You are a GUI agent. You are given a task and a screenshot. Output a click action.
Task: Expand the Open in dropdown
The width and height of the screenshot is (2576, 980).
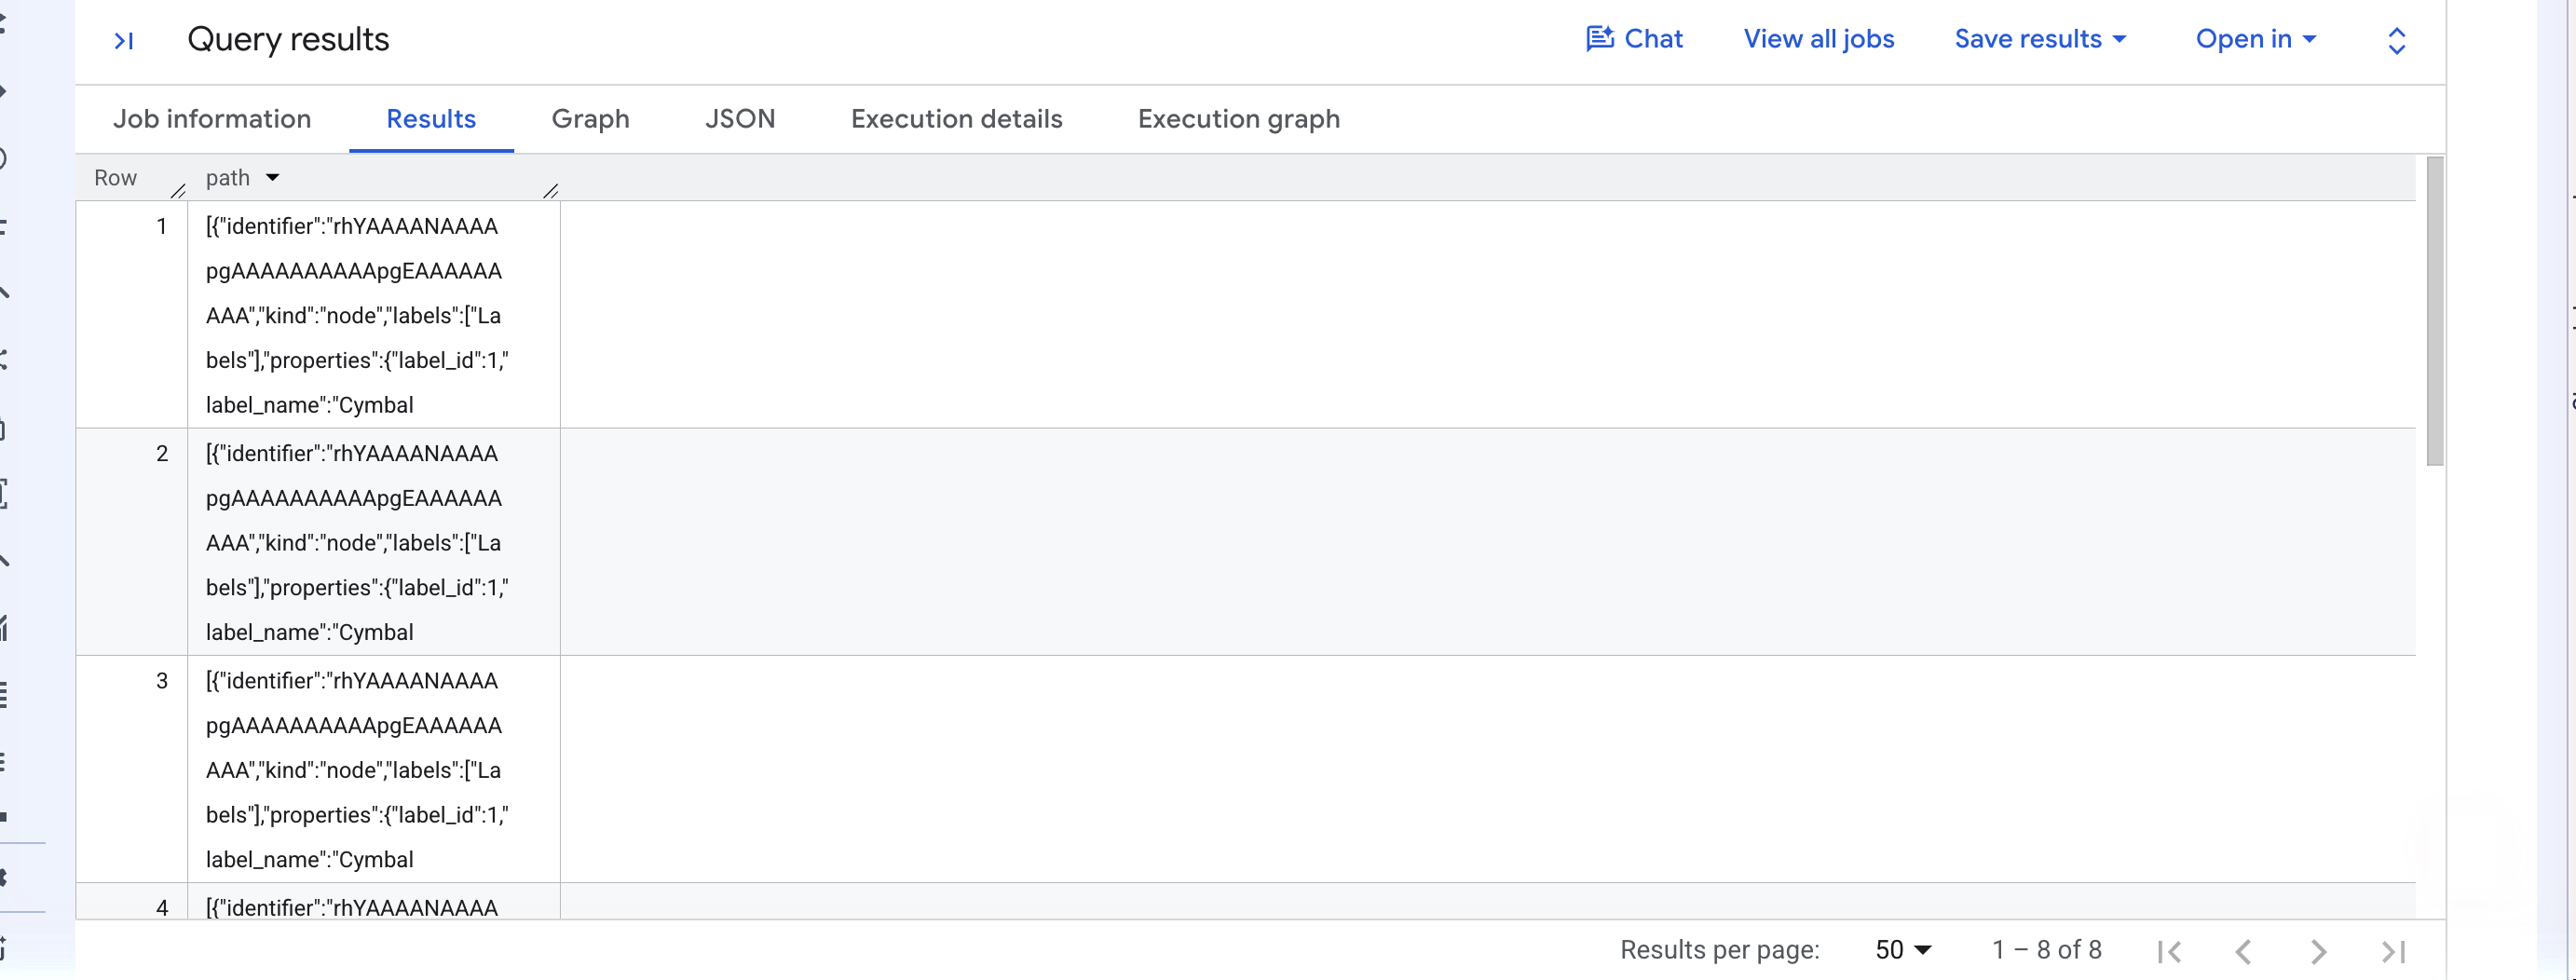click(2255, 39)
